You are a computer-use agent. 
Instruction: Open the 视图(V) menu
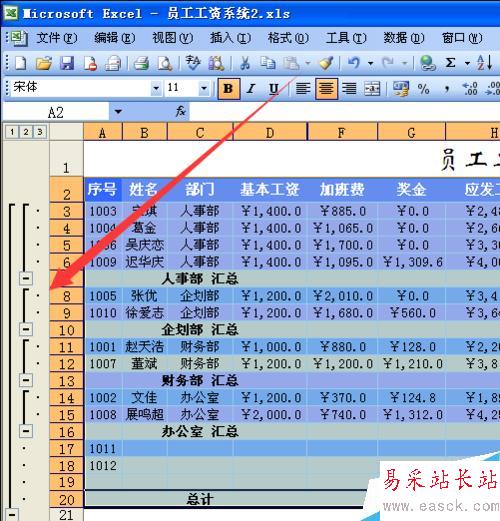click(x=173, y=38)
